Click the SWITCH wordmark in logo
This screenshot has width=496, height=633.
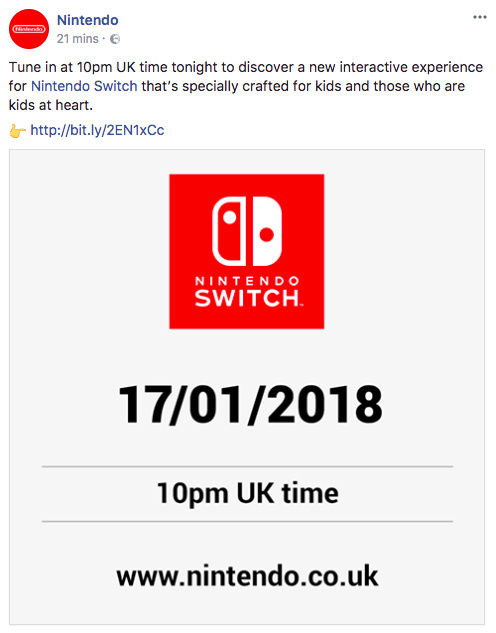(247, 298)
